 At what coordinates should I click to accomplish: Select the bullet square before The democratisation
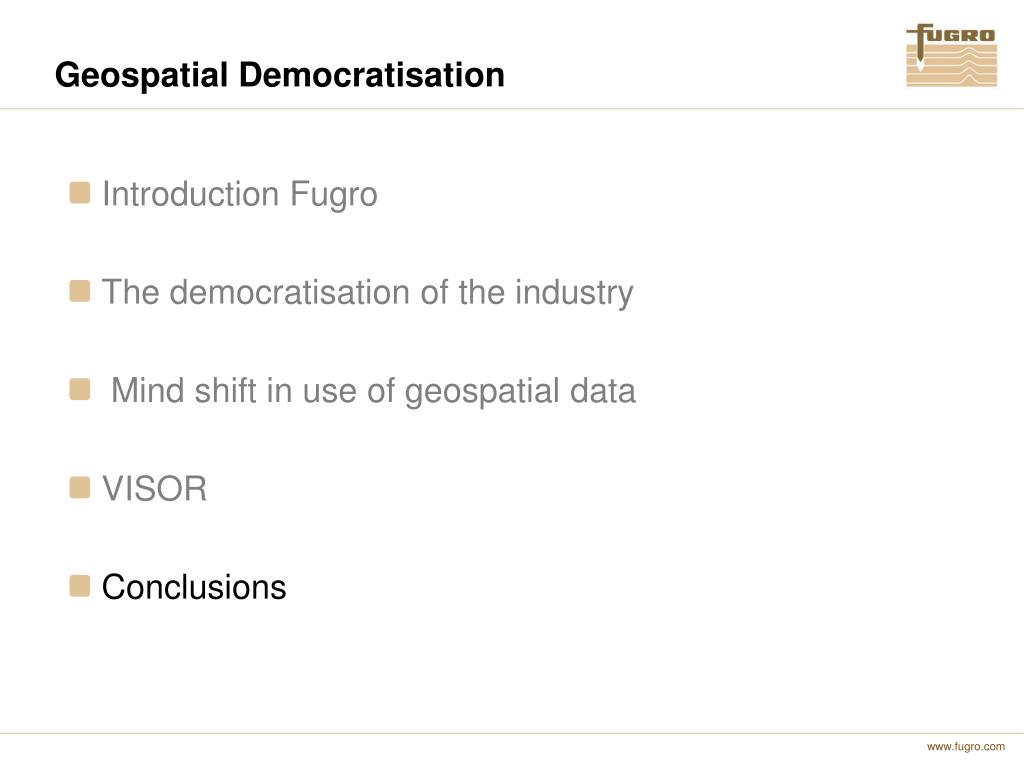click(80, 291)
